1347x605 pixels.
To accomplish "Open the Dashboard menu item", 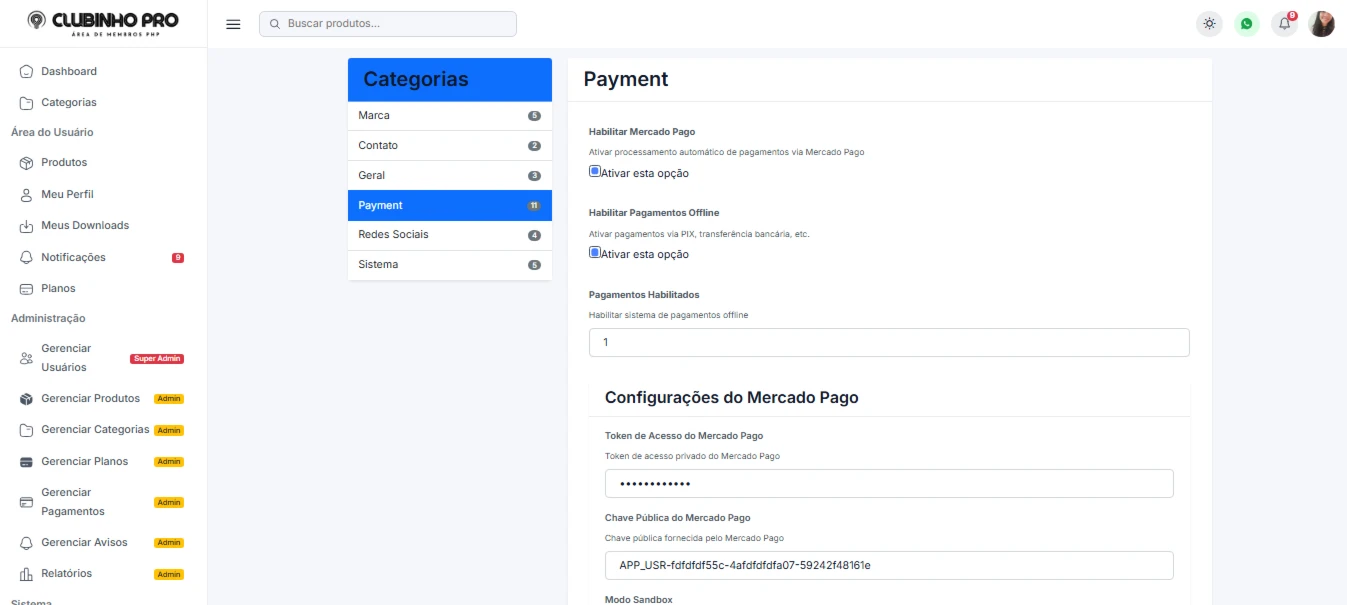I will 69,71.
